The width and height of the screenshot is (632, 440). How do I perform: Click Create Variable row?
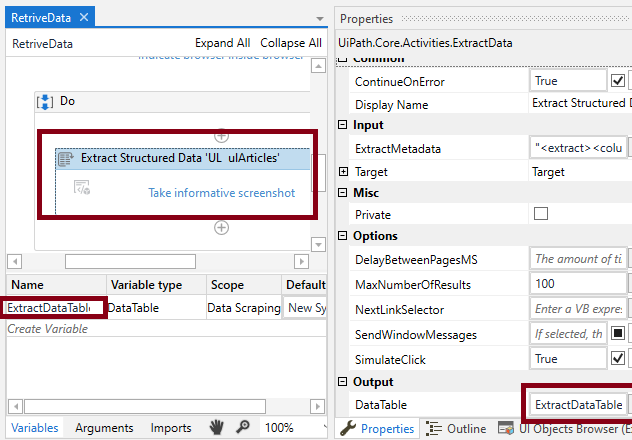point(166,329)
